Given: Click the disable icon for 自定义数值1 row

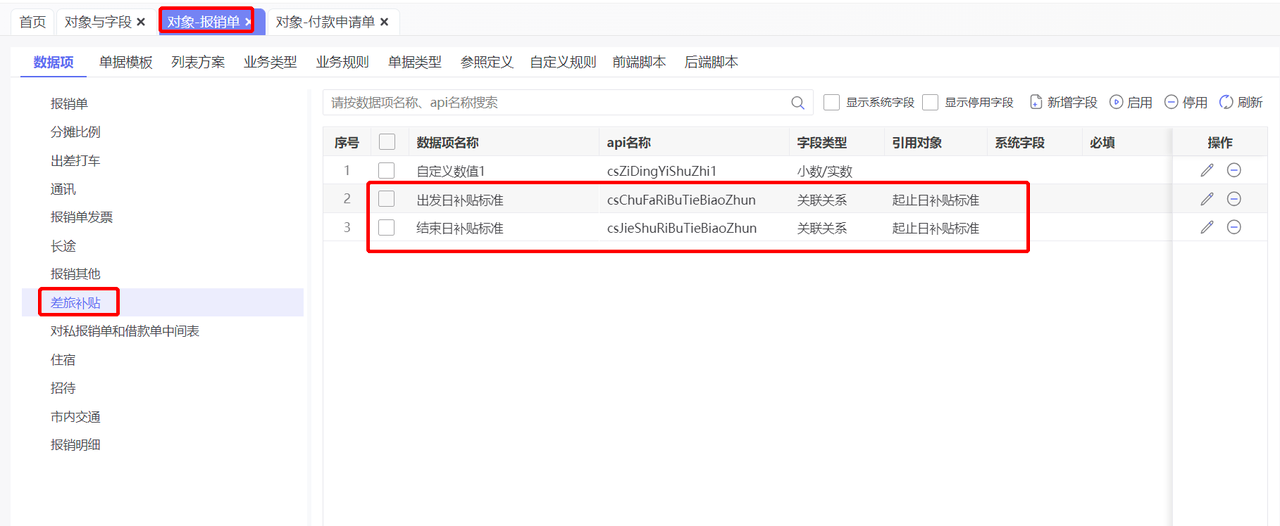Looking at the screenshot, I should [x=1234, y=171].
